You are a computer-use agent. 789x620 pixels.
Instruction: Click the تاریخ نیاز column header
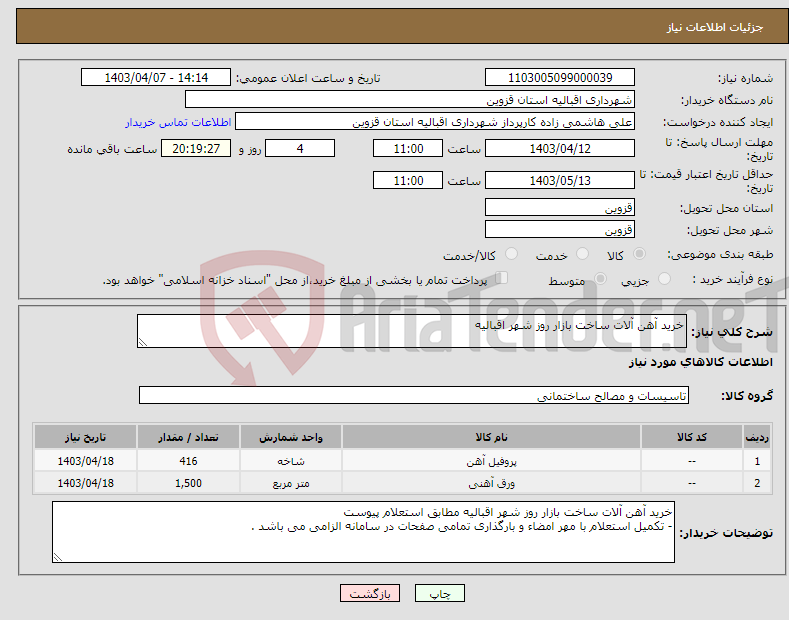point(86,437)
